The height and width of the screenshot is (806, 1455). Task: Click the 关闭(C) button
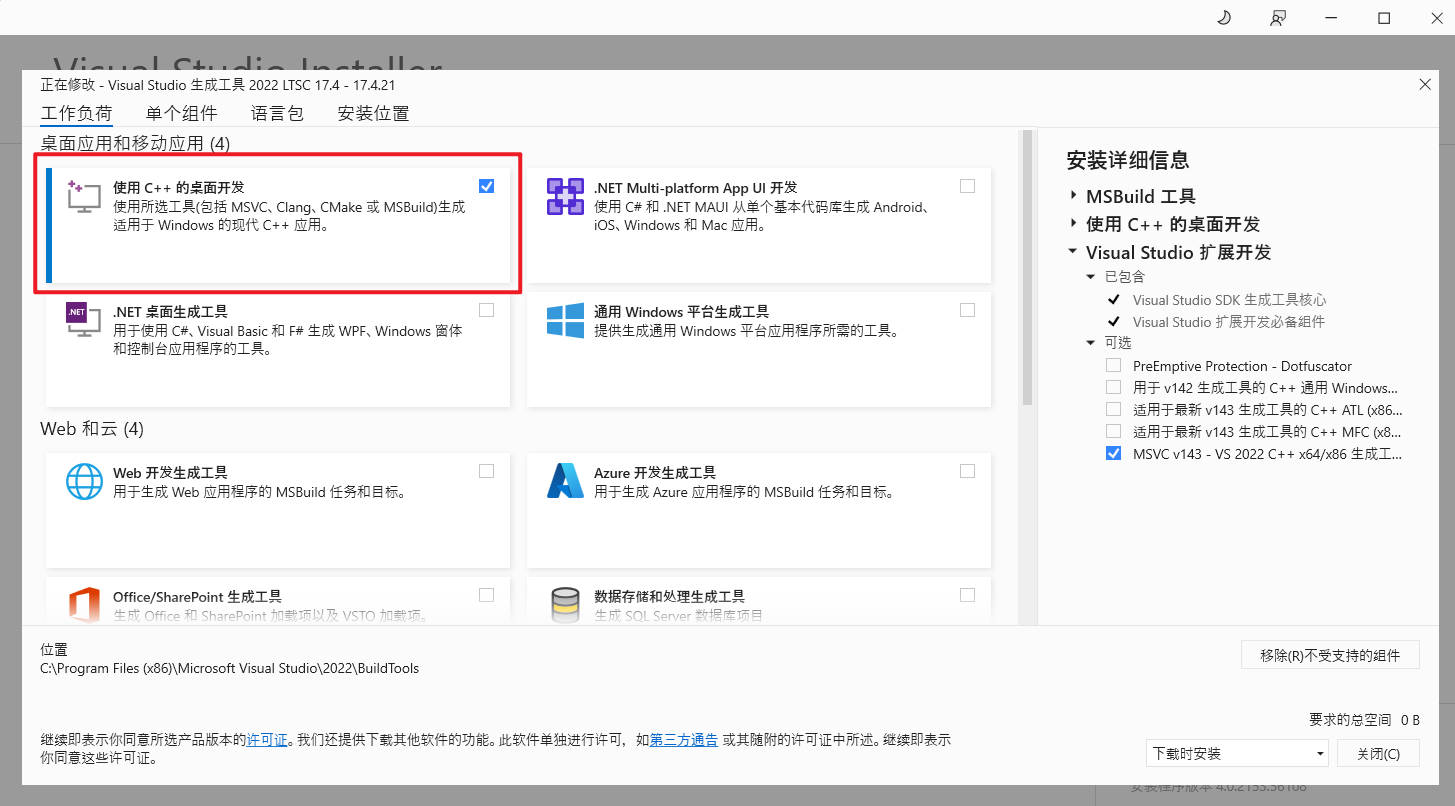pyautogui.click(x=1378, y=753)
